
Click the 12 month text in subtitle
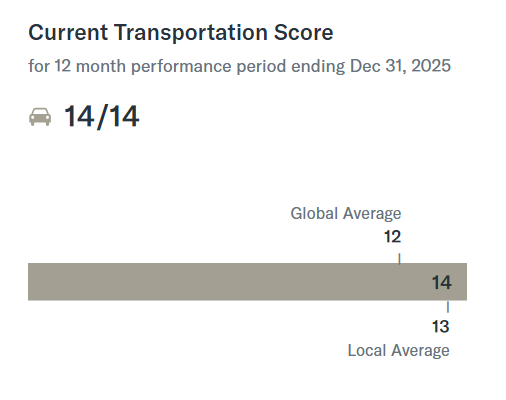click(x=90, y=66)
